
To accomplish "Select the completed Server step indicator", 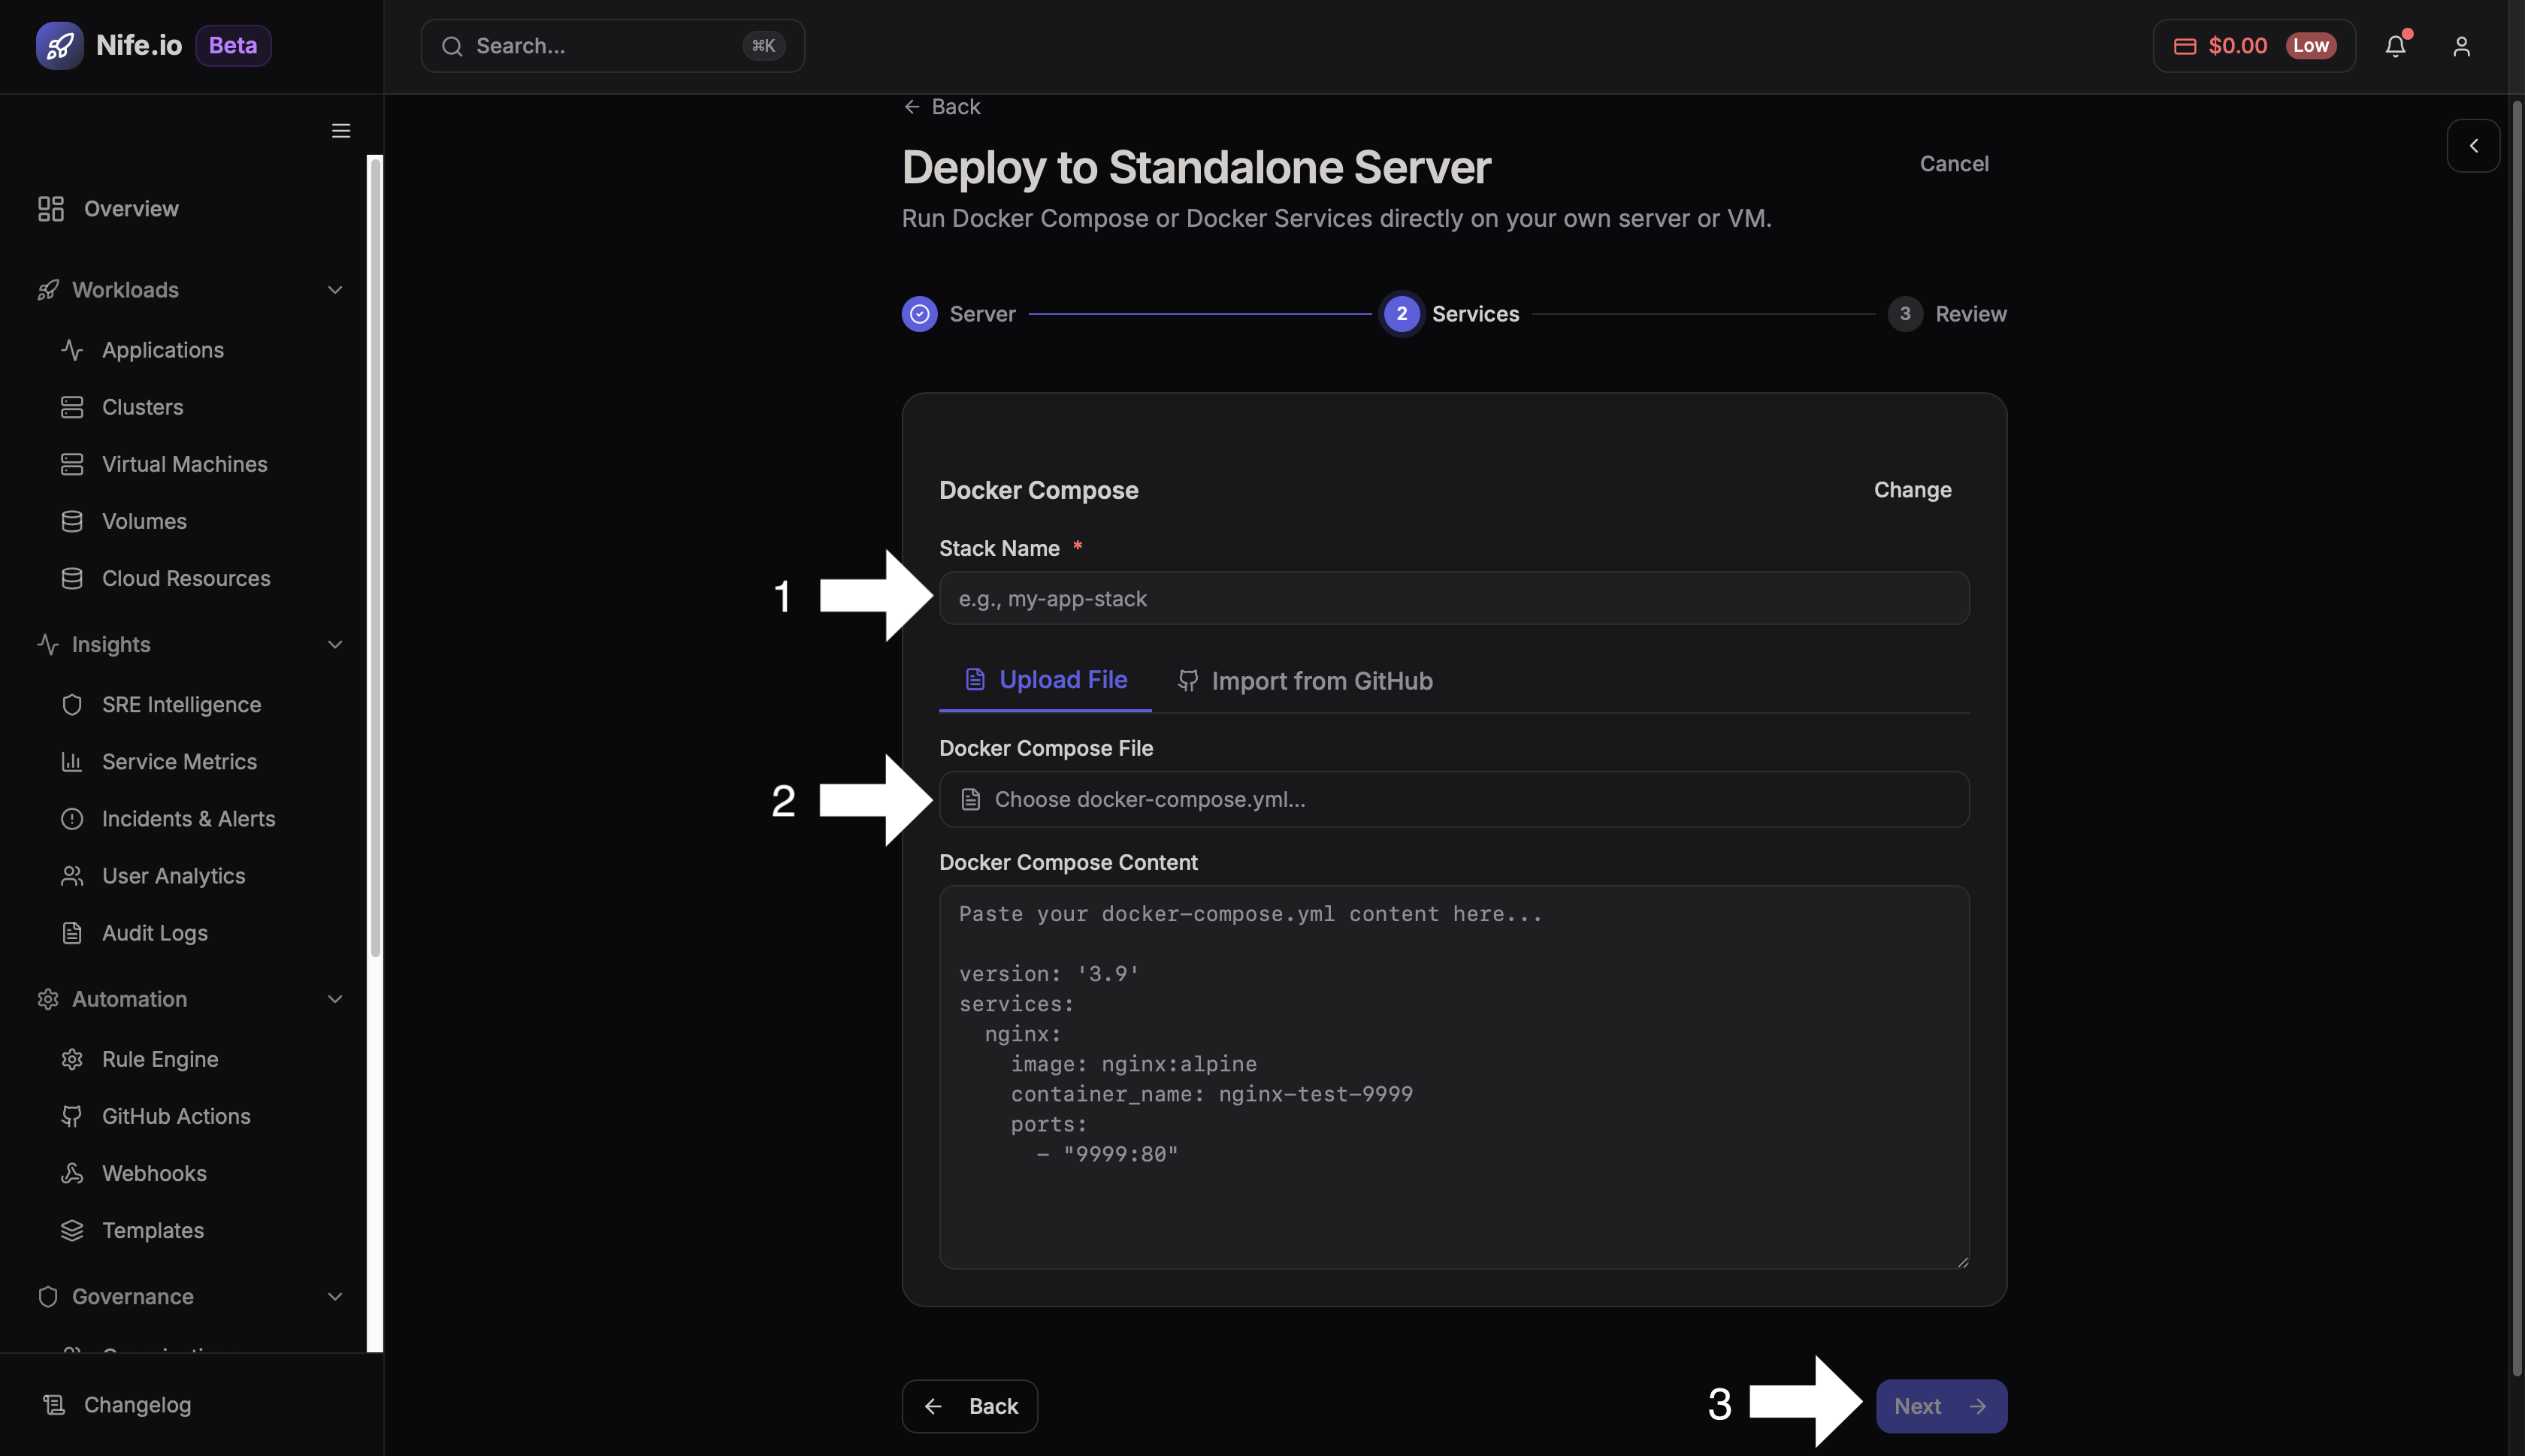I will 919,313.
